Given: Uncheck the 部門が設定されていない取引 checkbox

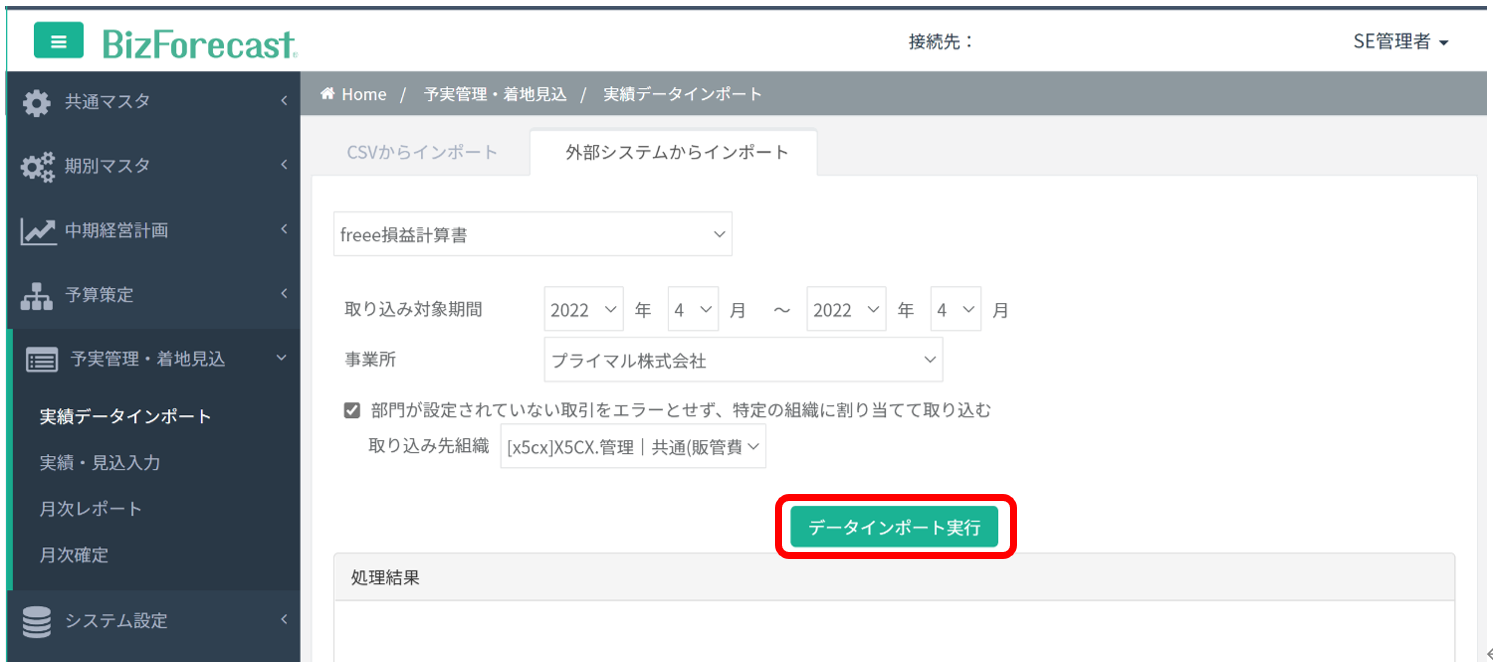Looking at the screenshot, I should coord(351,410).
